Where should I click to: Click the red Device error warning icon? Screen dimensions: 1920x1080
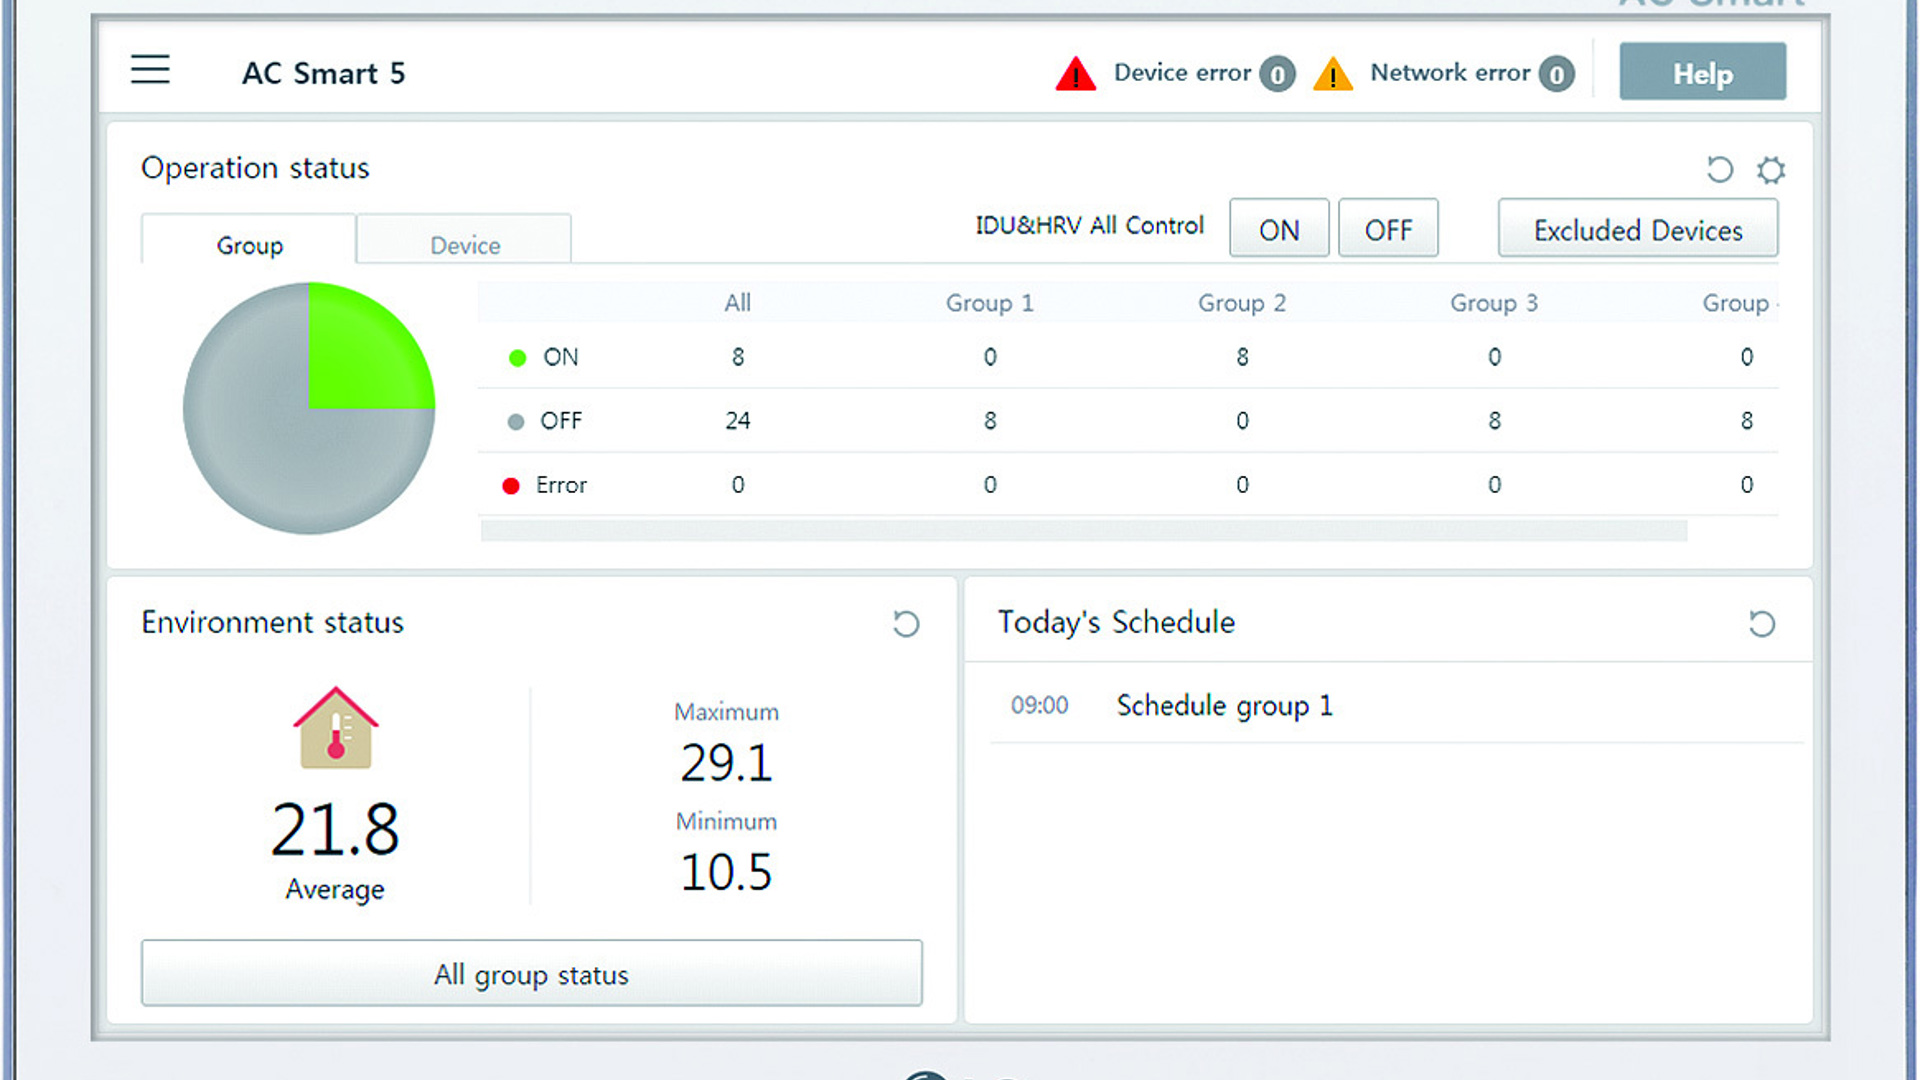click(1075, 74)
